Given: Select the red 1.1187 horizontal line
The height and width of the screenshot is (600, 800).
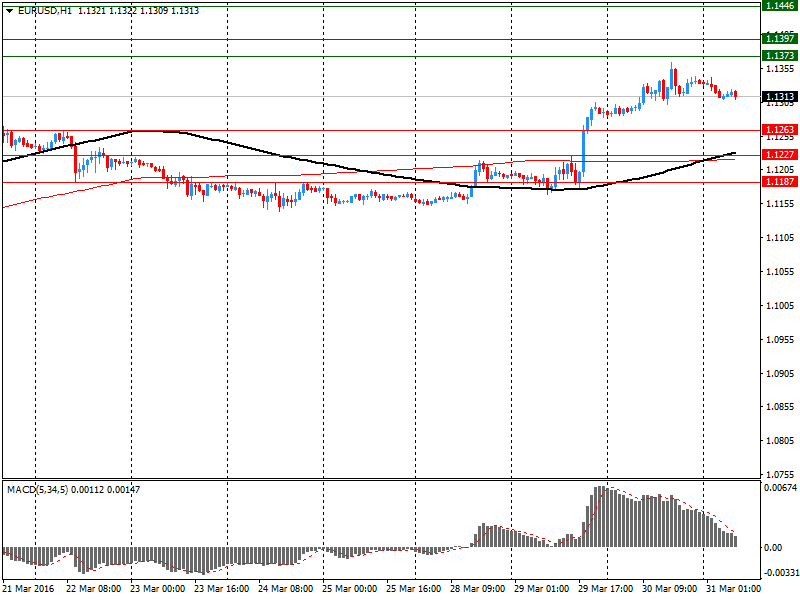Looking at the screenshot, I should 381,182.
